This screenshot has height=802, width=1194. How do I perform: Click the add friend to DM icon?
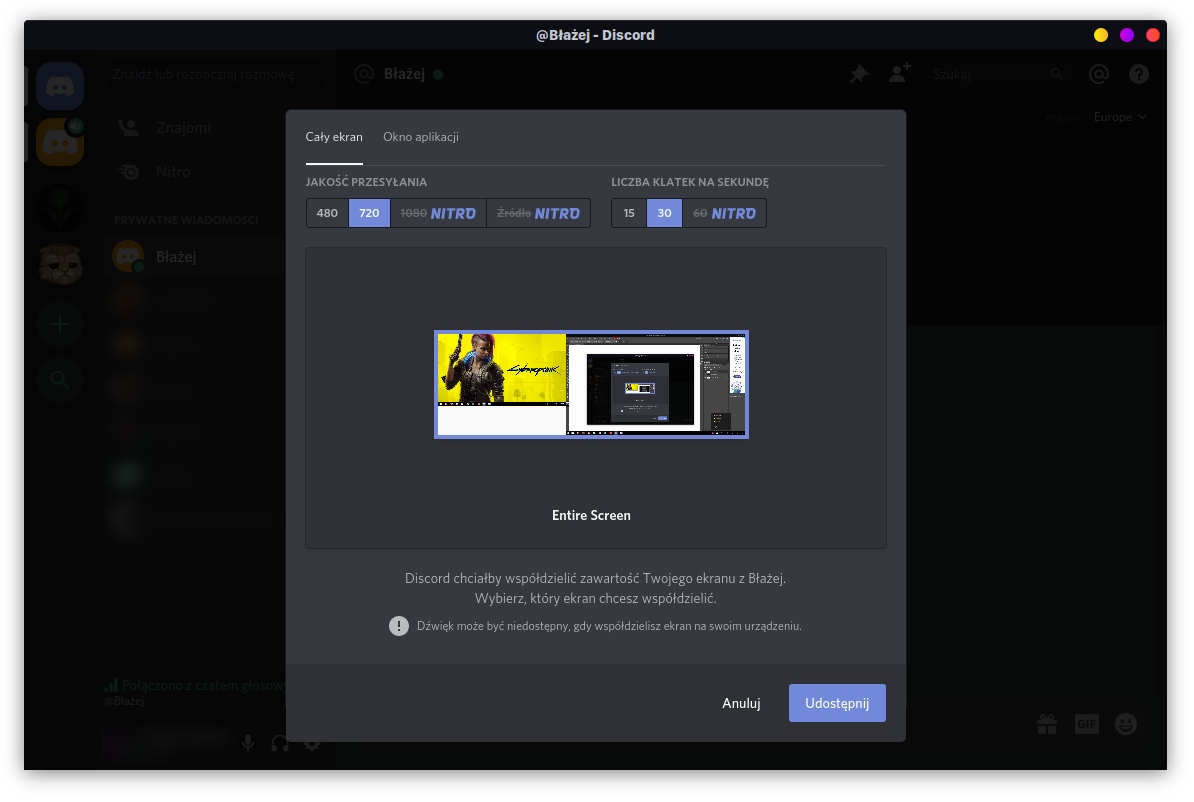point(899,74)
